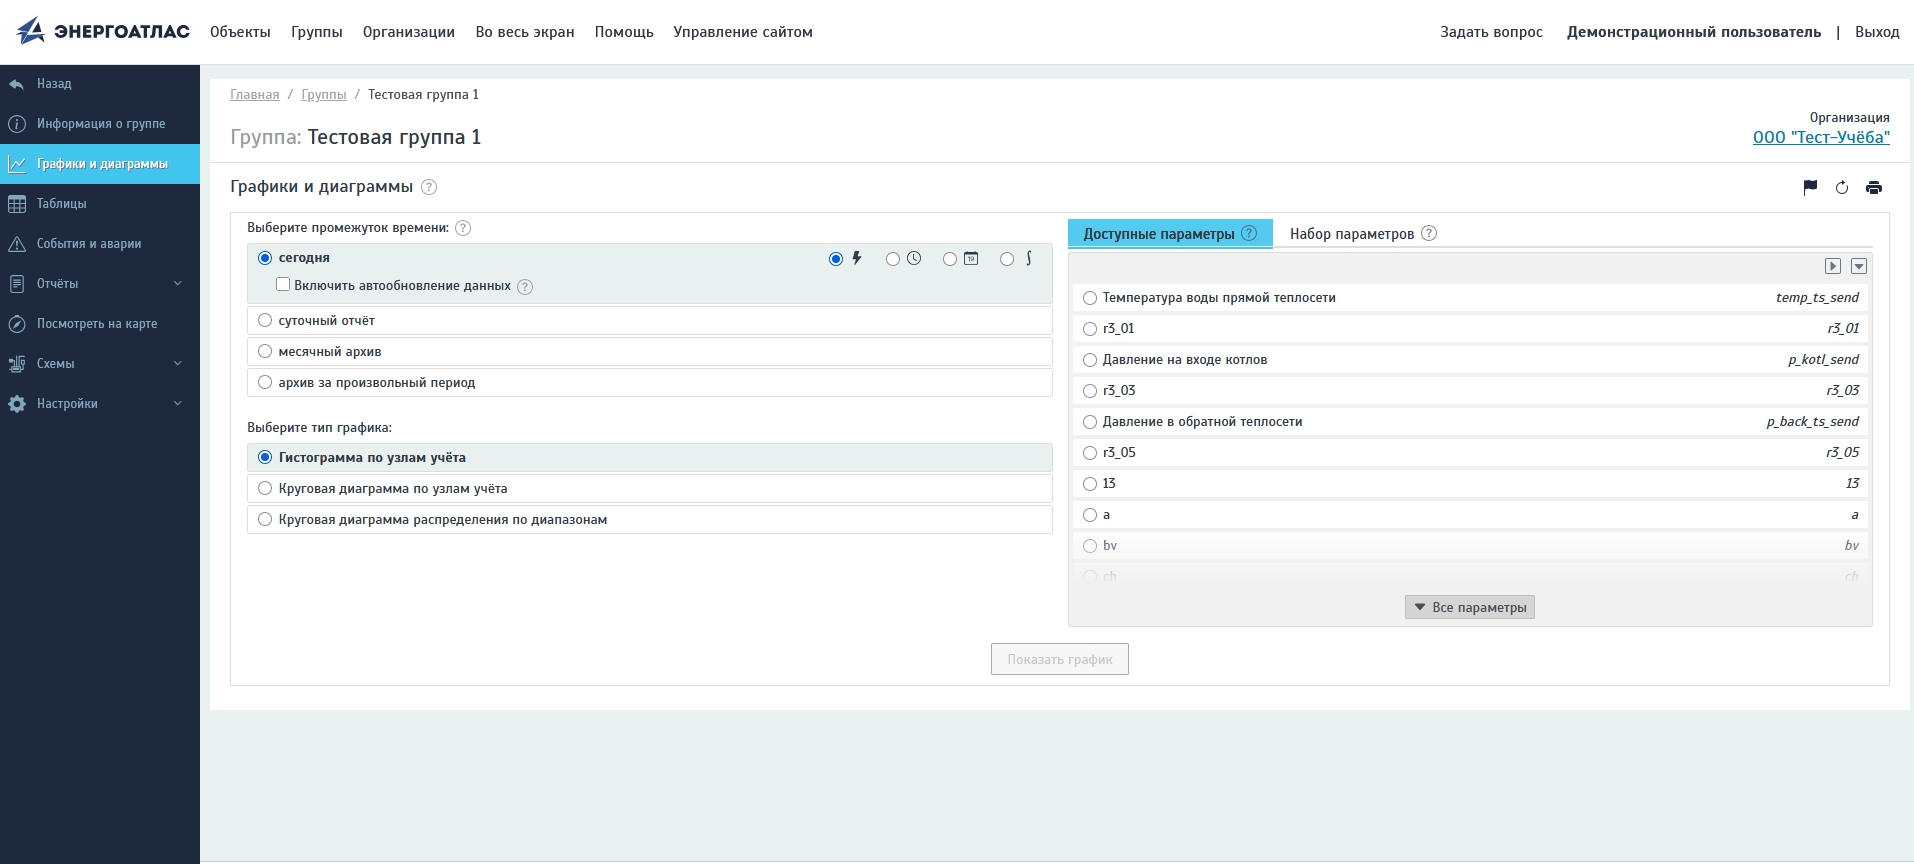Enable Включить автообновление данных checkbox

click(x=283, y=285)
